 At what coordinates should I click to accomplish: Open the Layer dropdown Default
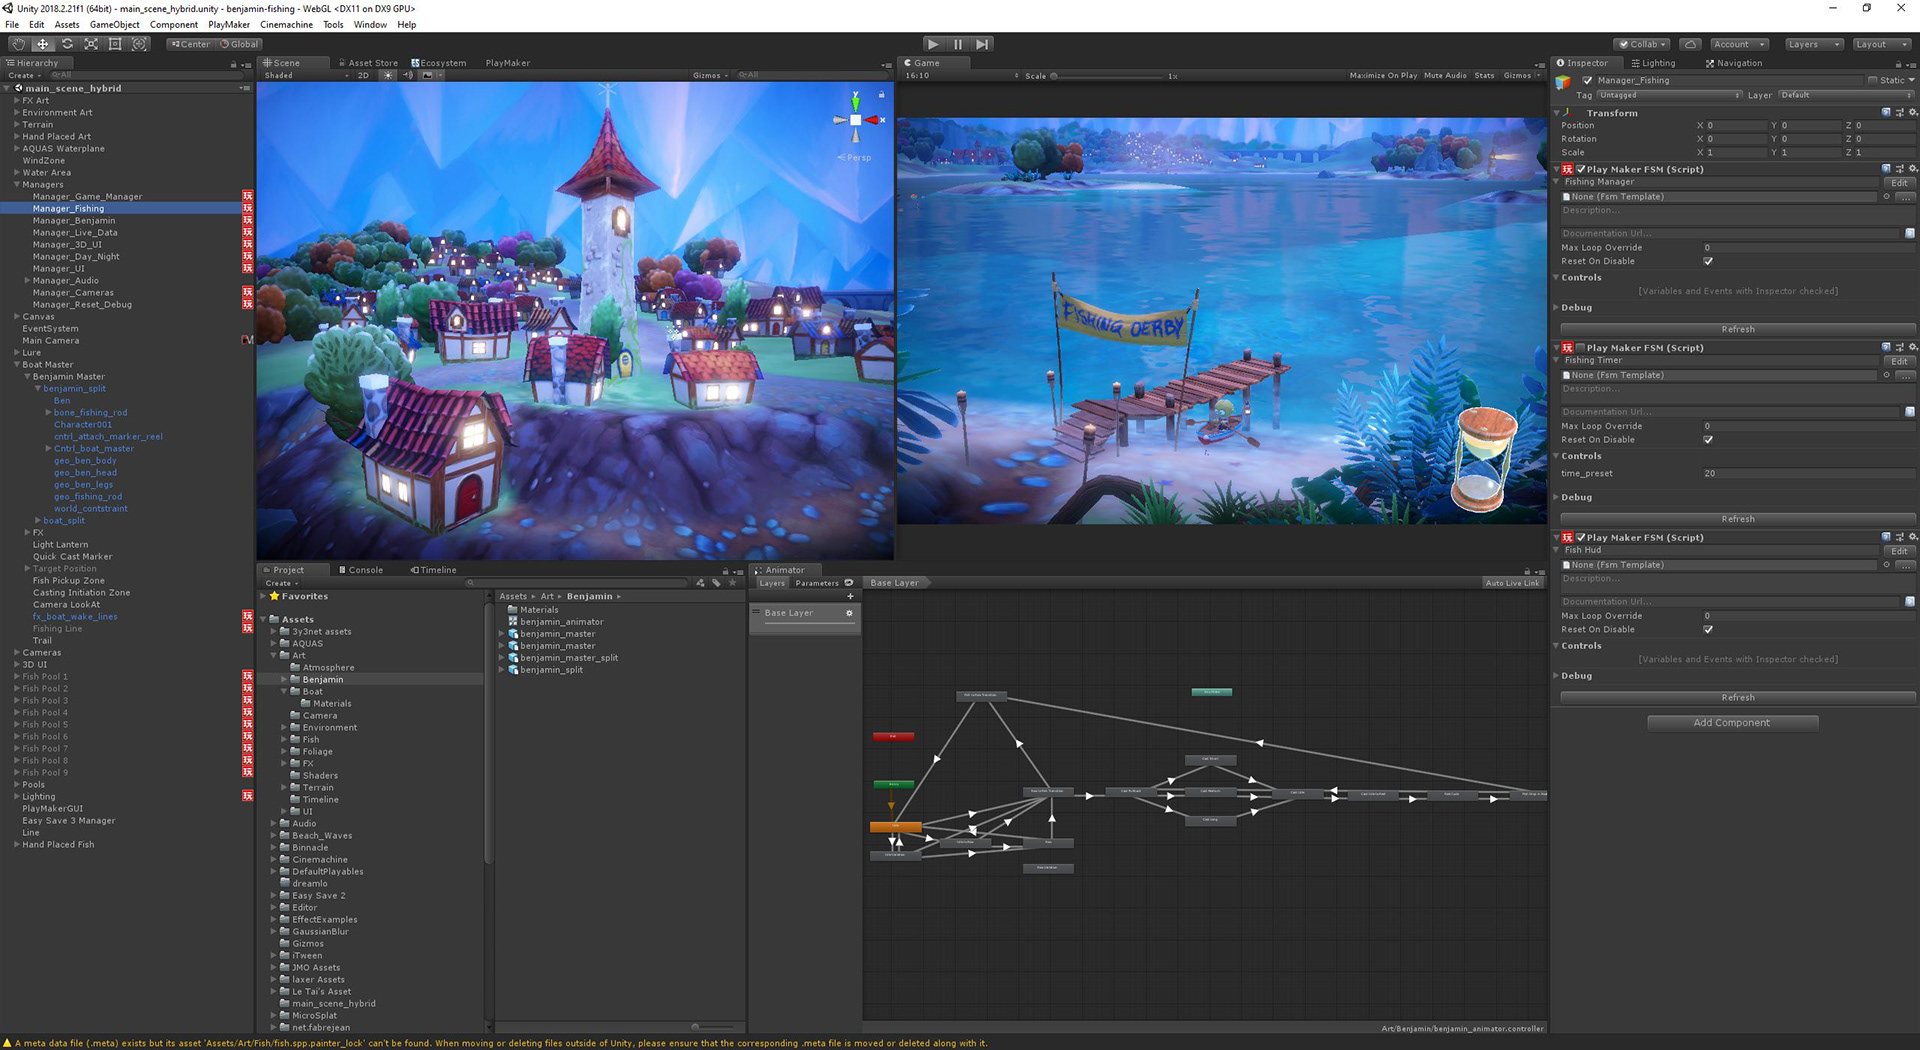[1846, 95]
